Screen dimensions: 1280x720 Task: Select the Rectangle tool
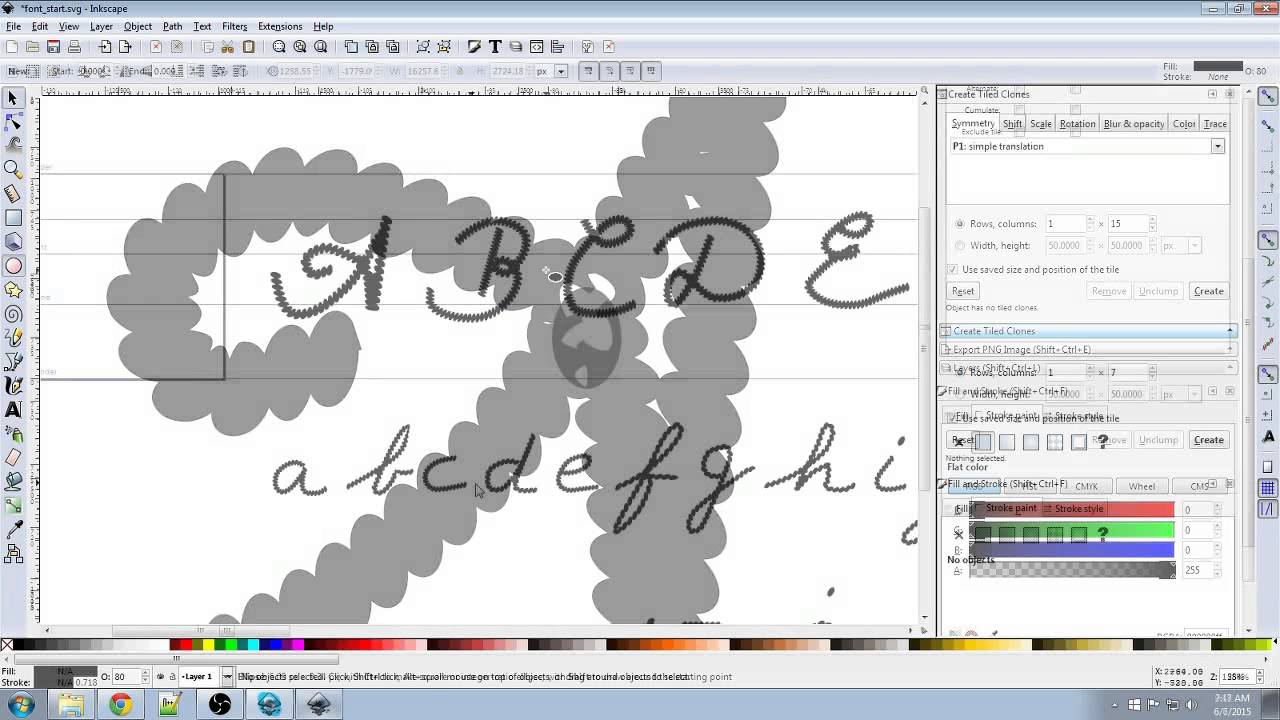(13, 218)
